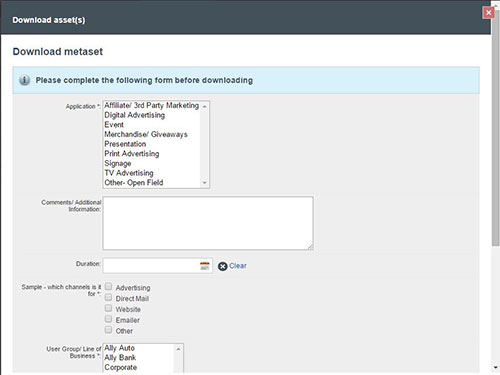The width and height of the screenshot is (500, 375).
Task: Check the Direct Mail checkbox
Action: 108,297
